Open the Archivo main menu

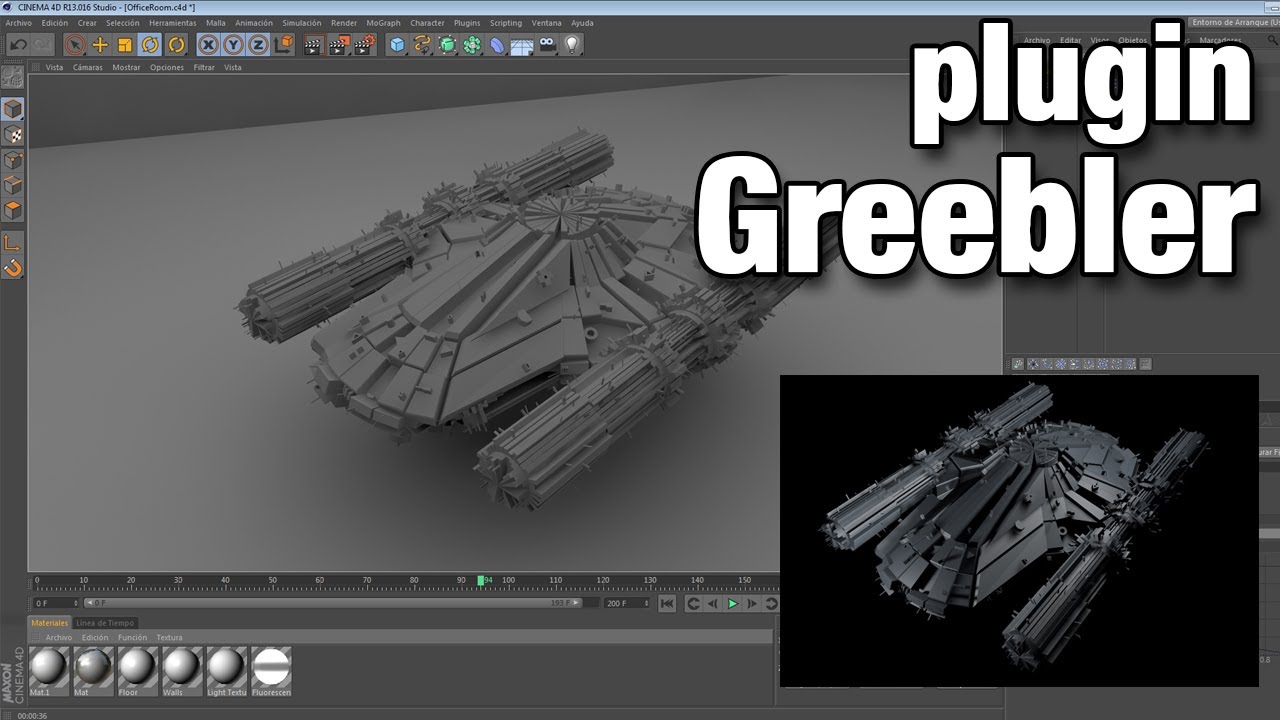pos(19,22)
